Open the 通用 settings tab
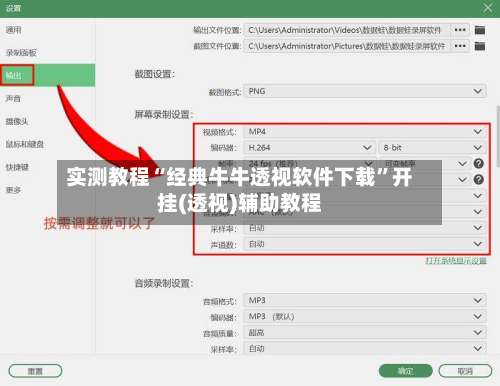500x386 pixels. [14, 30]
